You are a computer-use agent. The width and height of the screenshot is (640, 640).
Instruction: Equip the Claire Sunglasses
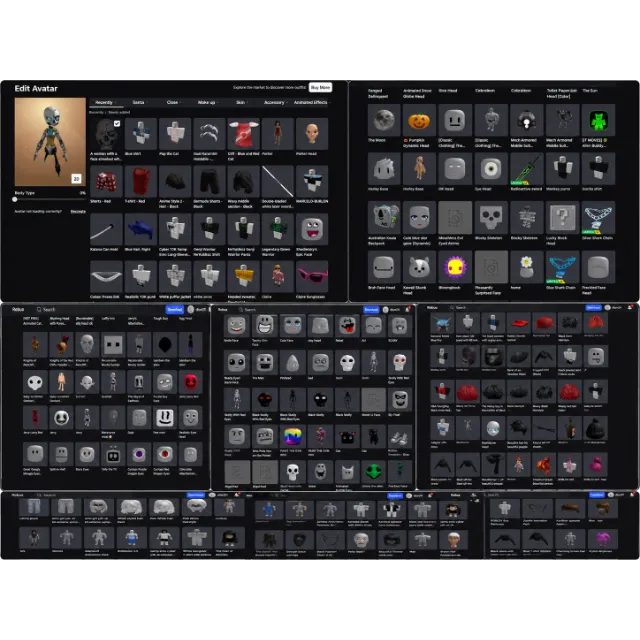pos(311,276)
